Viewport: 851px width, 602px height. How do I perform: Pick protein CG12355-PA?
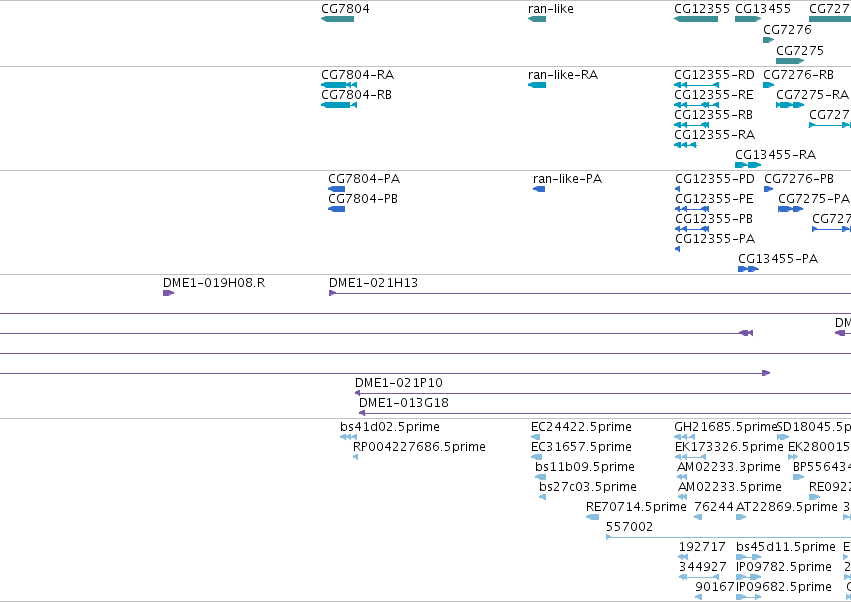coord(715,238)
